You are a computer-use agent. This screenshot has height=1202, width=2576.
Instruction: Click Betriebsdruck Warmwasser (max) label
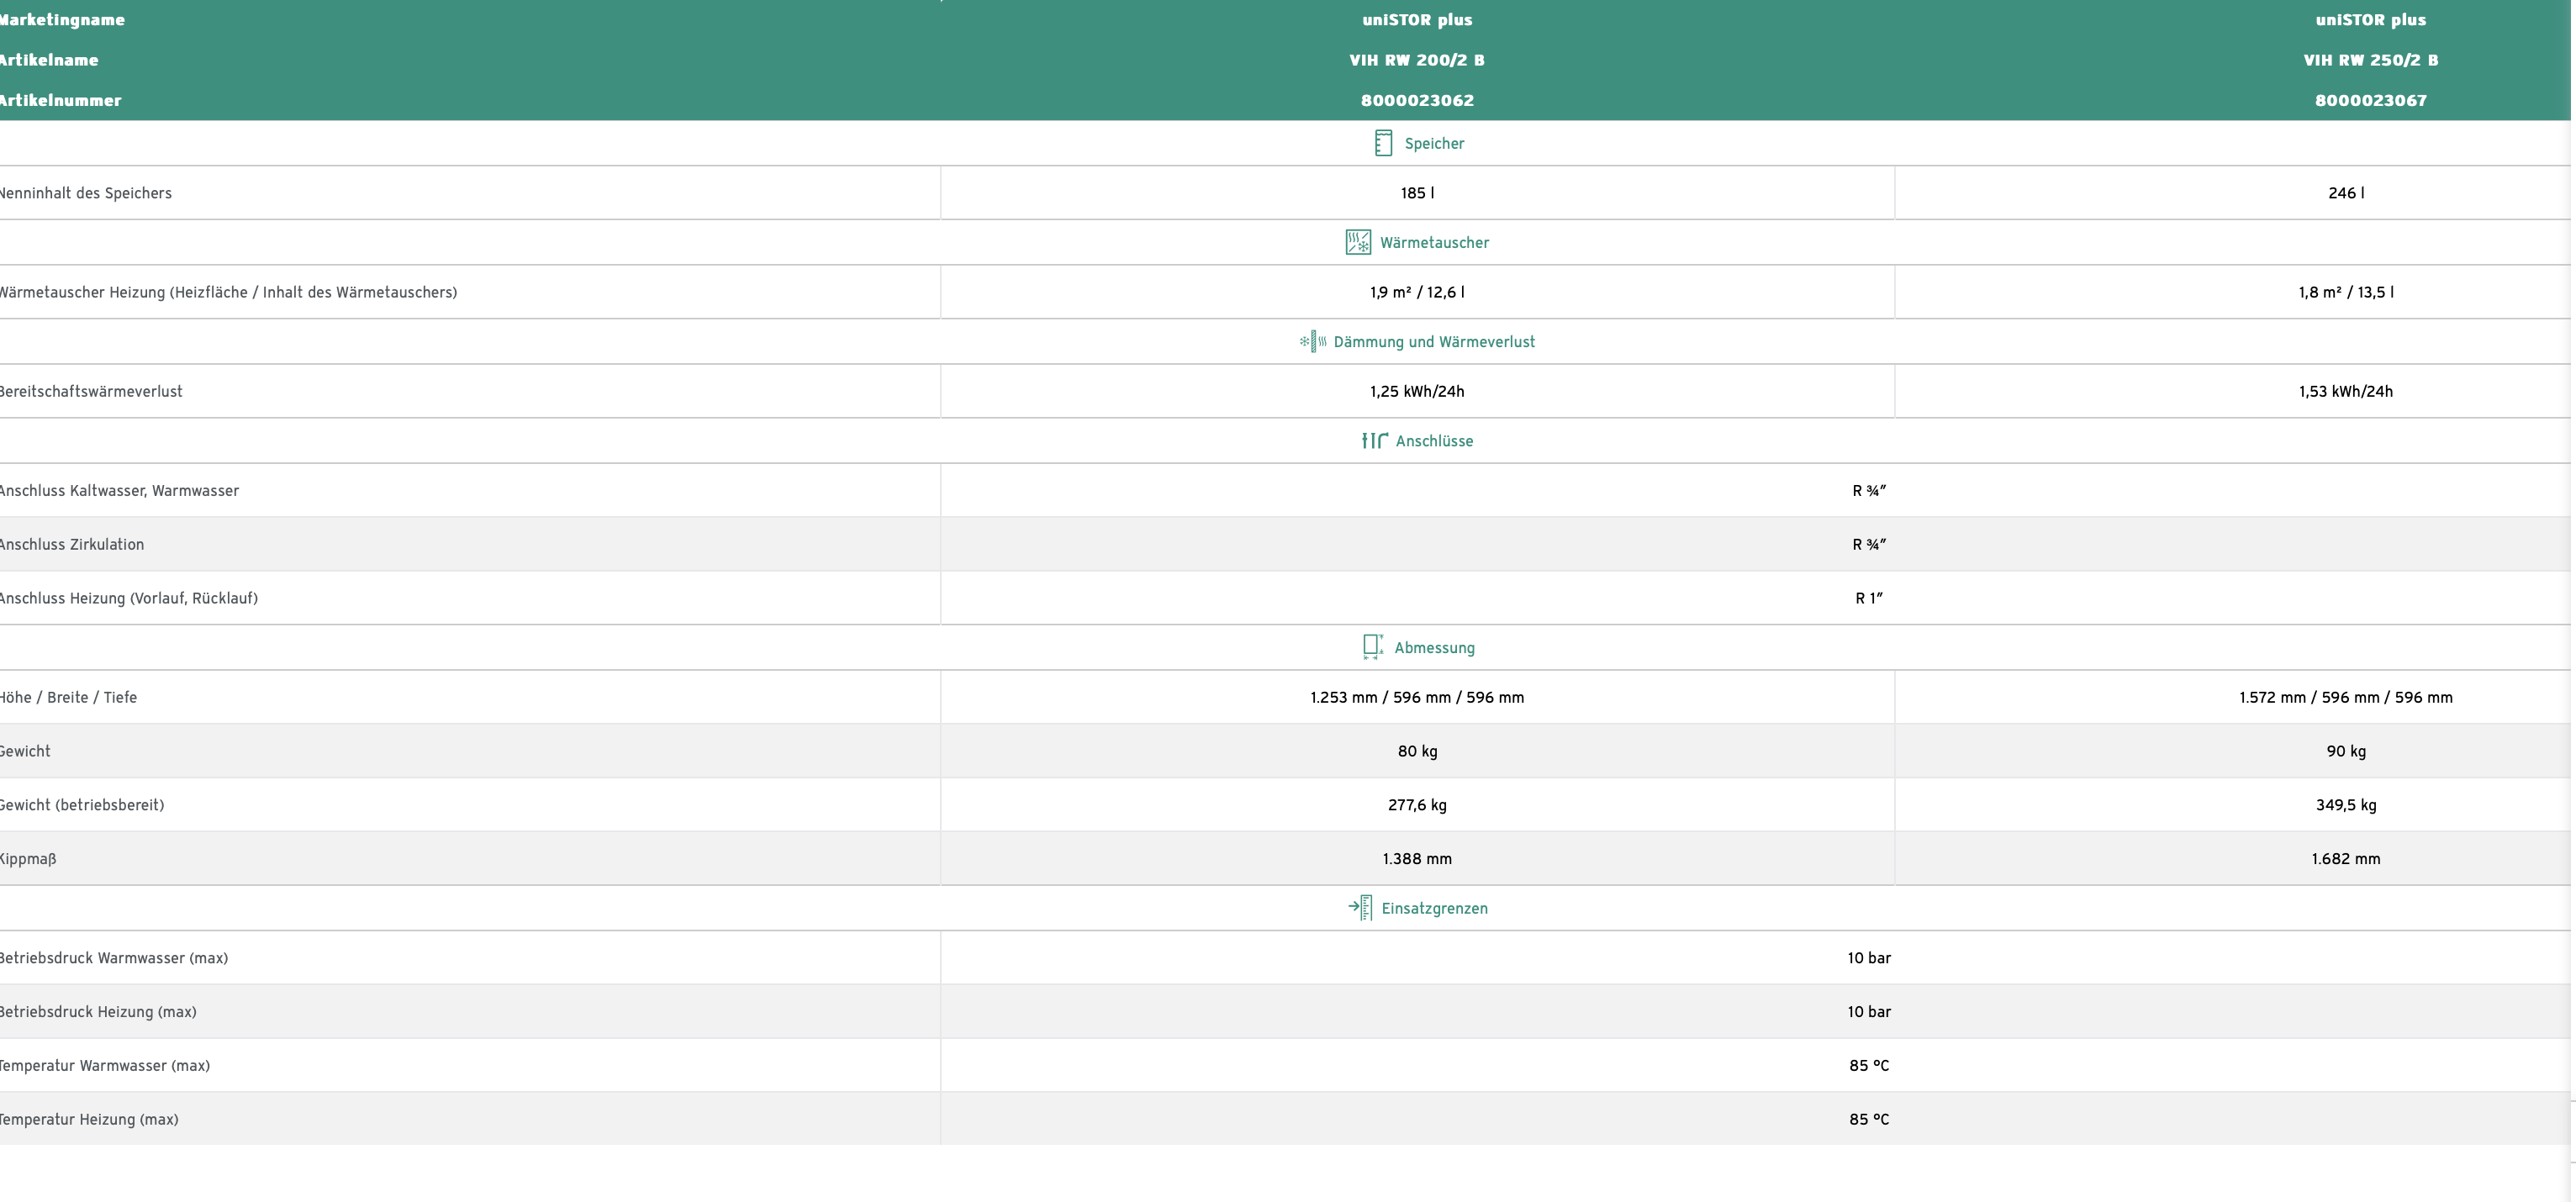pyautogui.click(x=114, y=958)
